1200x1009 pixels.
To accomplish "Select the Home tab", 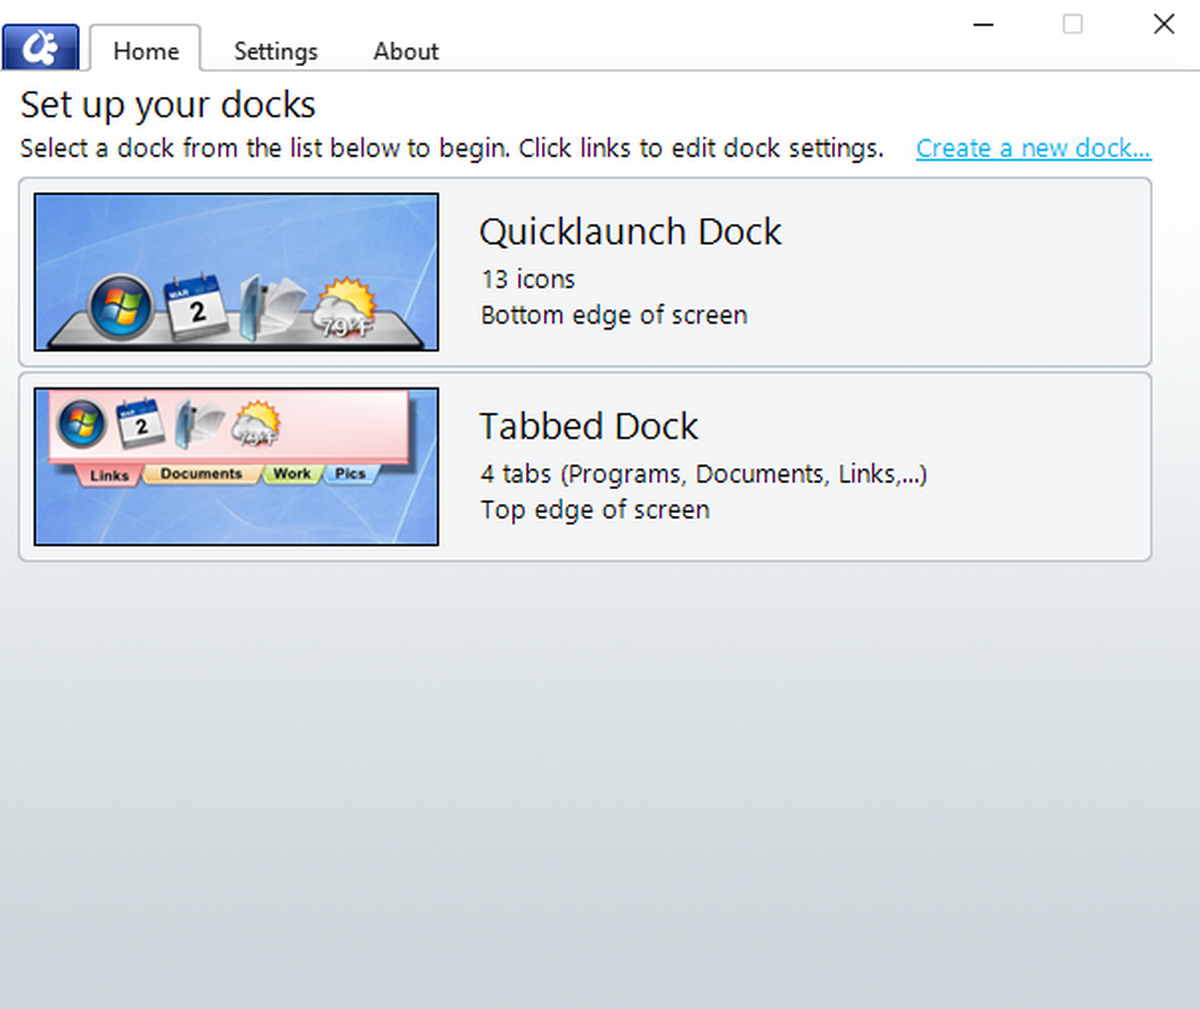I will click(x=146, y=51).
